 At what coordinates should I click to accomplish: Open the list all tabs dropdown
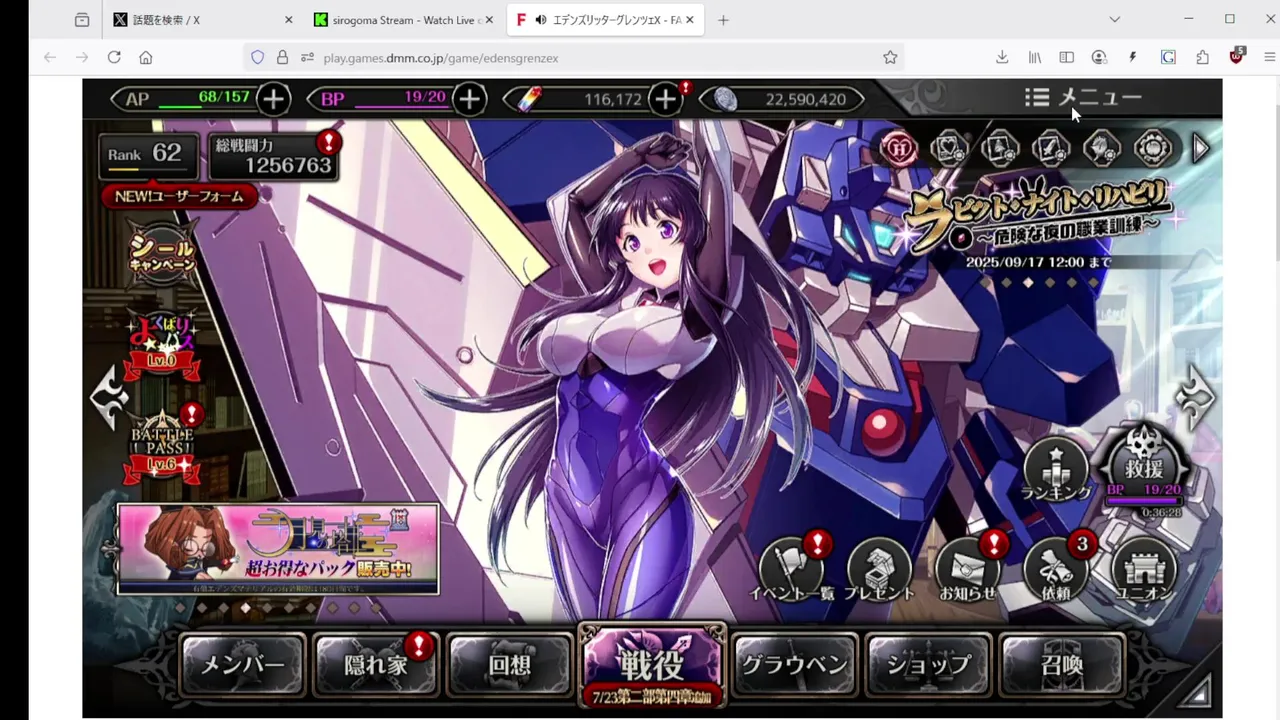click(x=1115, y=19)
